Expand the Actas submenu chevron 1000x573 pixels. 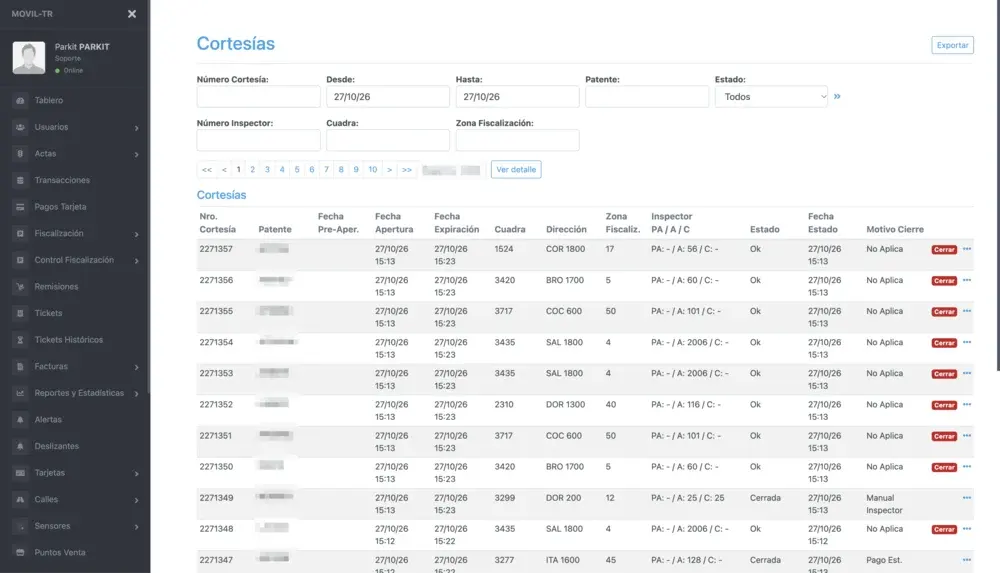[136, 154]
